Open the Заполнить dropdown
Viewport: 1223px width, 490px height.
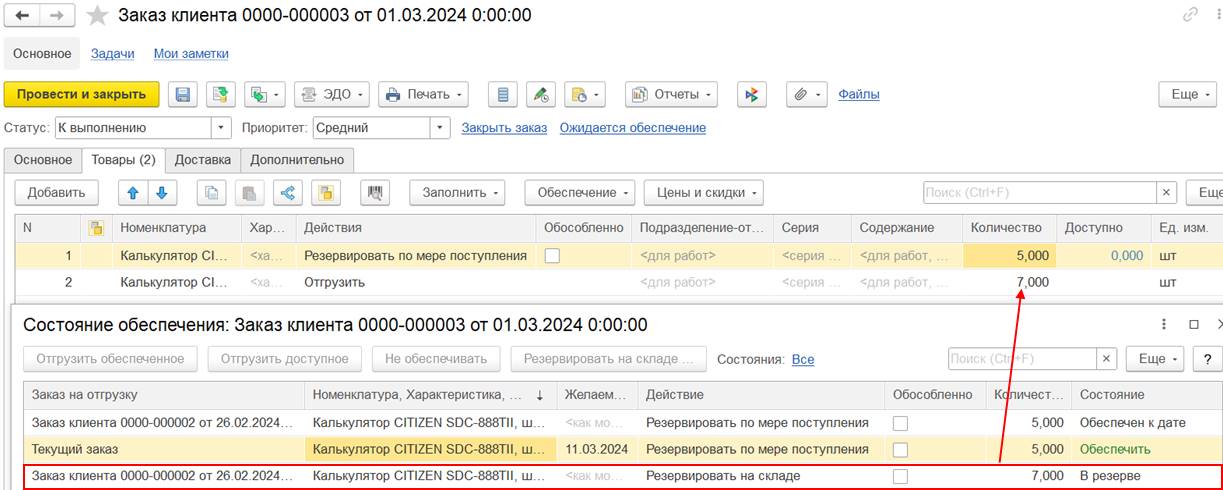coord(458,193)
